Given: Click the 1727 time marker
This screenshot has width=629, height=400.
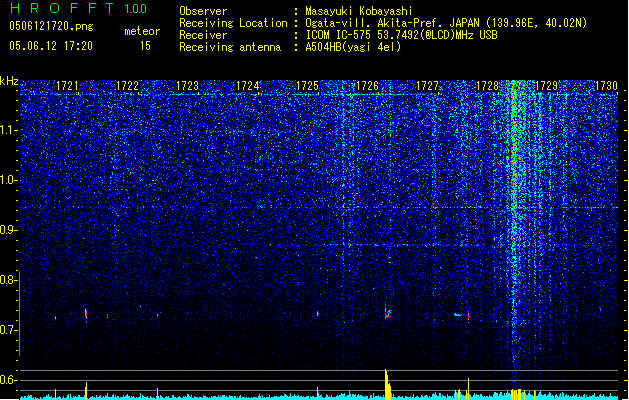Looking at the screenshot, I should 428,86.
